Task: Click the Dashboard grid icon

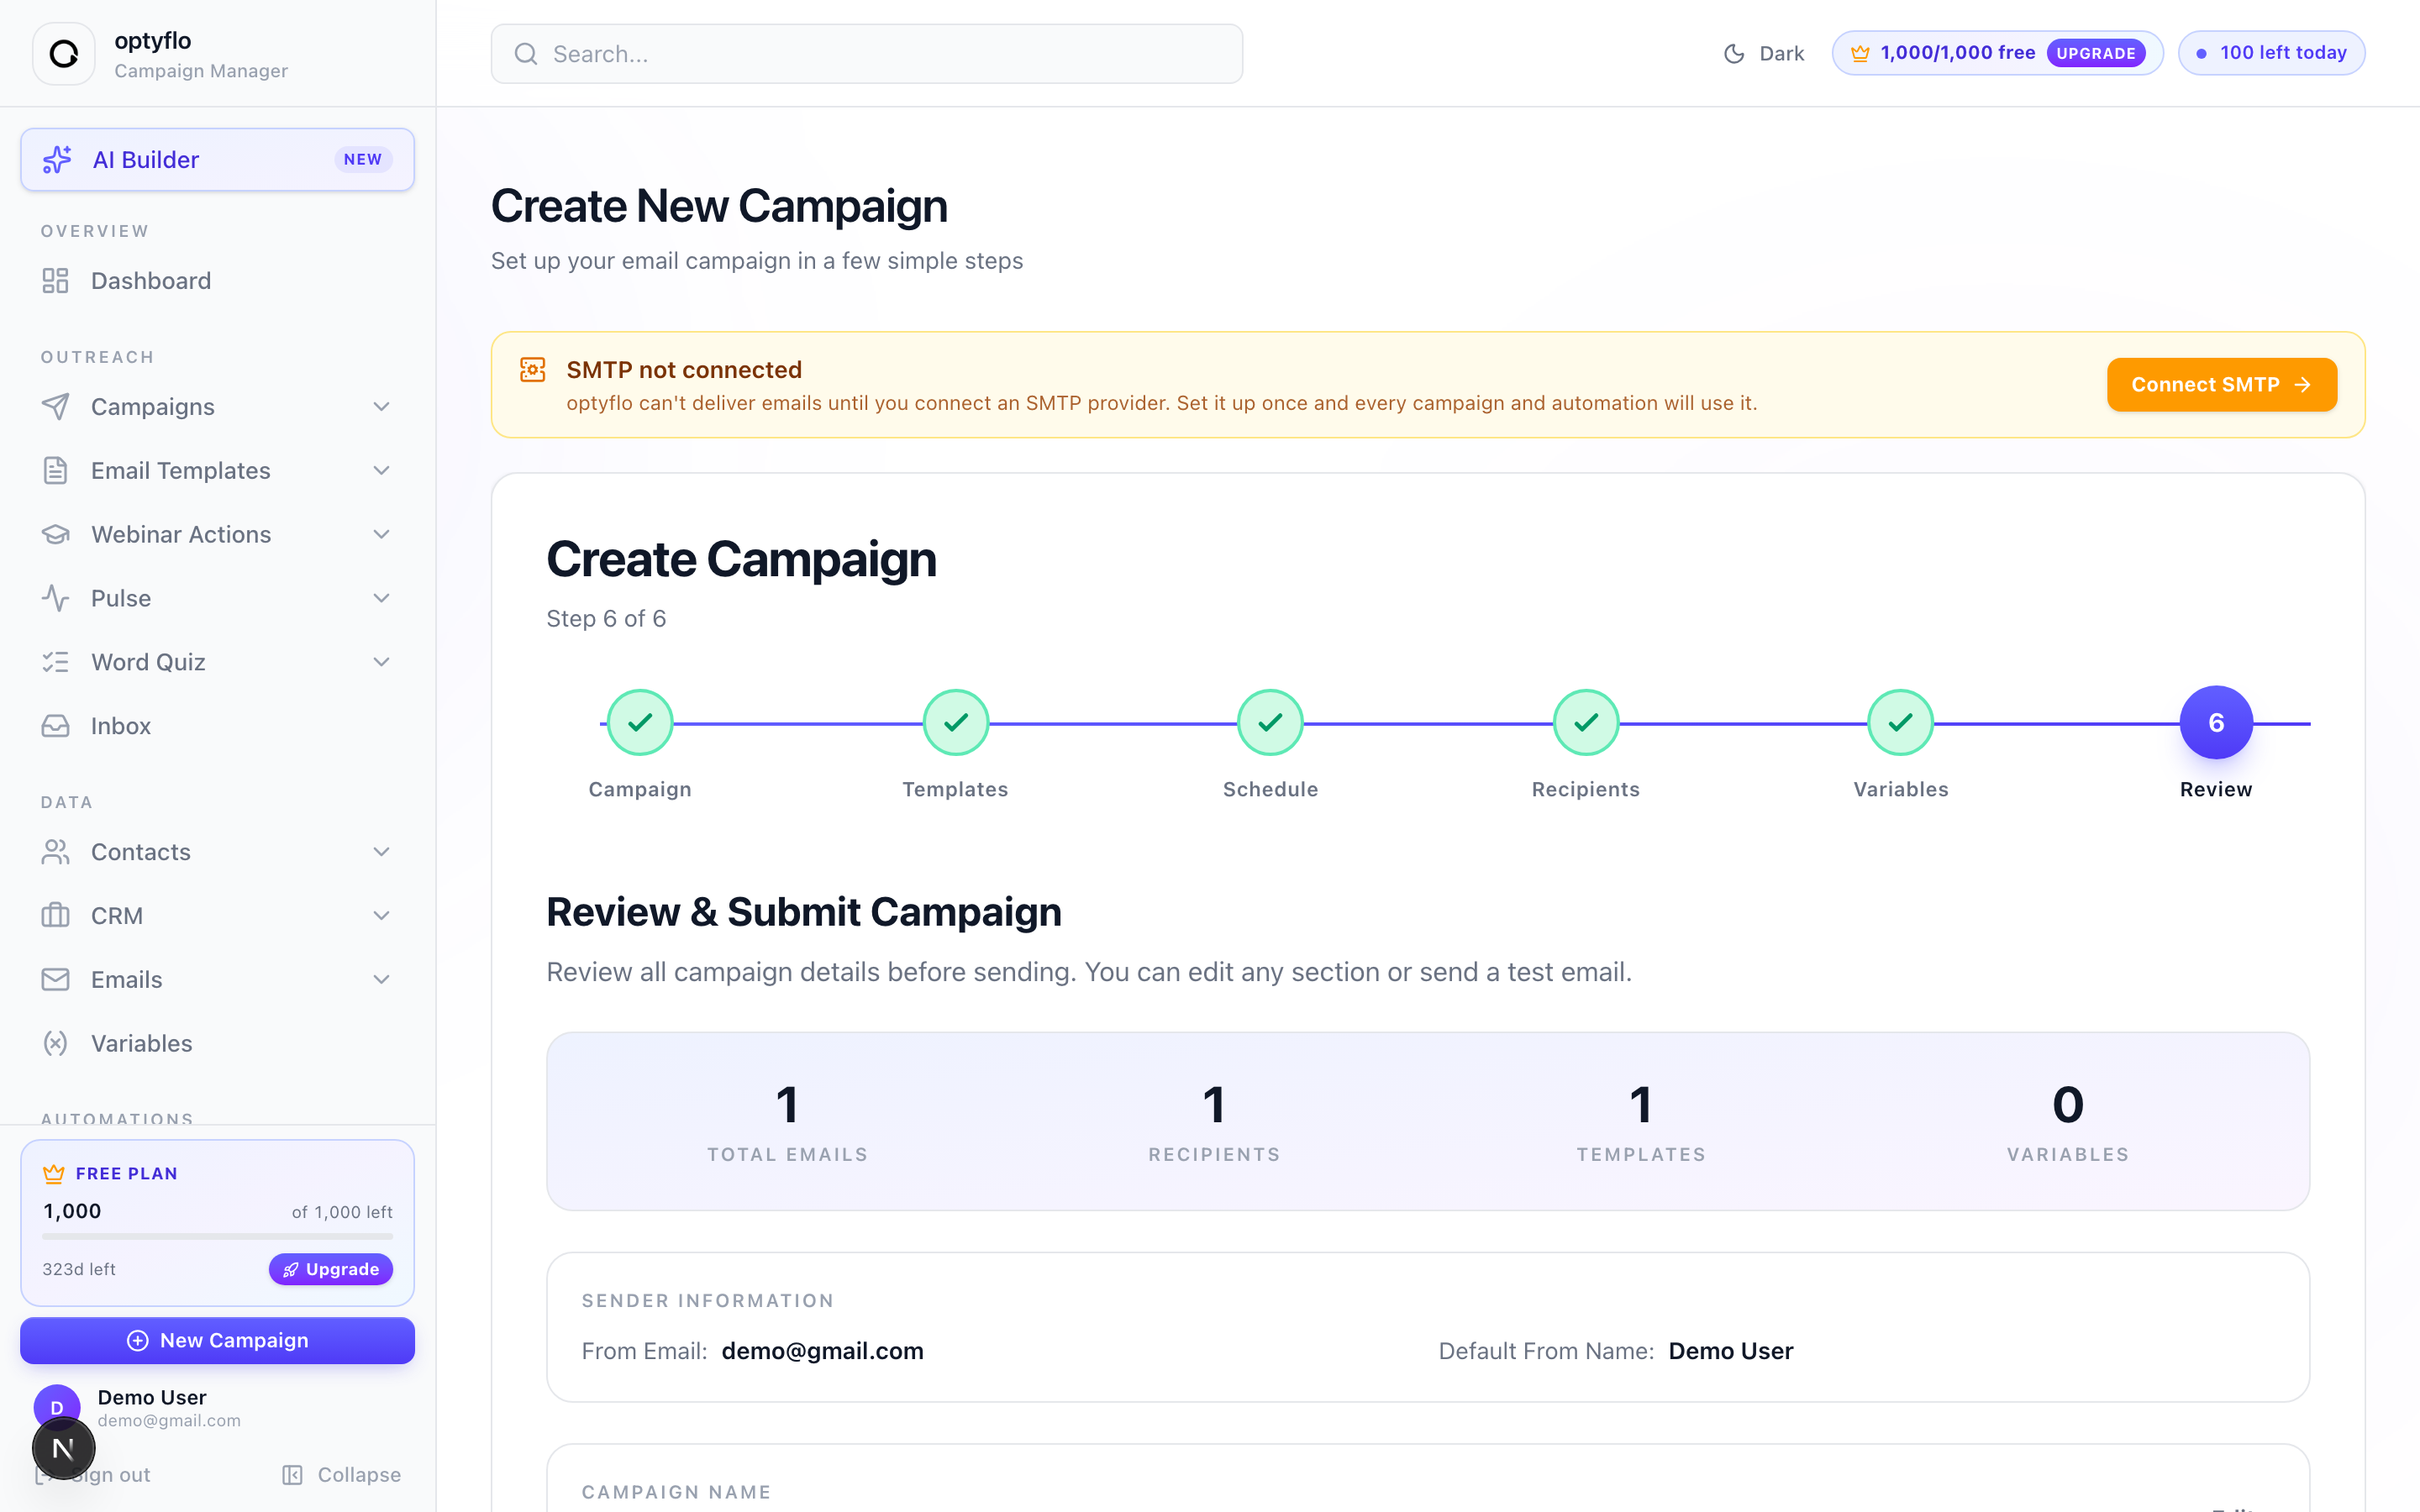Action: [56, 281]
